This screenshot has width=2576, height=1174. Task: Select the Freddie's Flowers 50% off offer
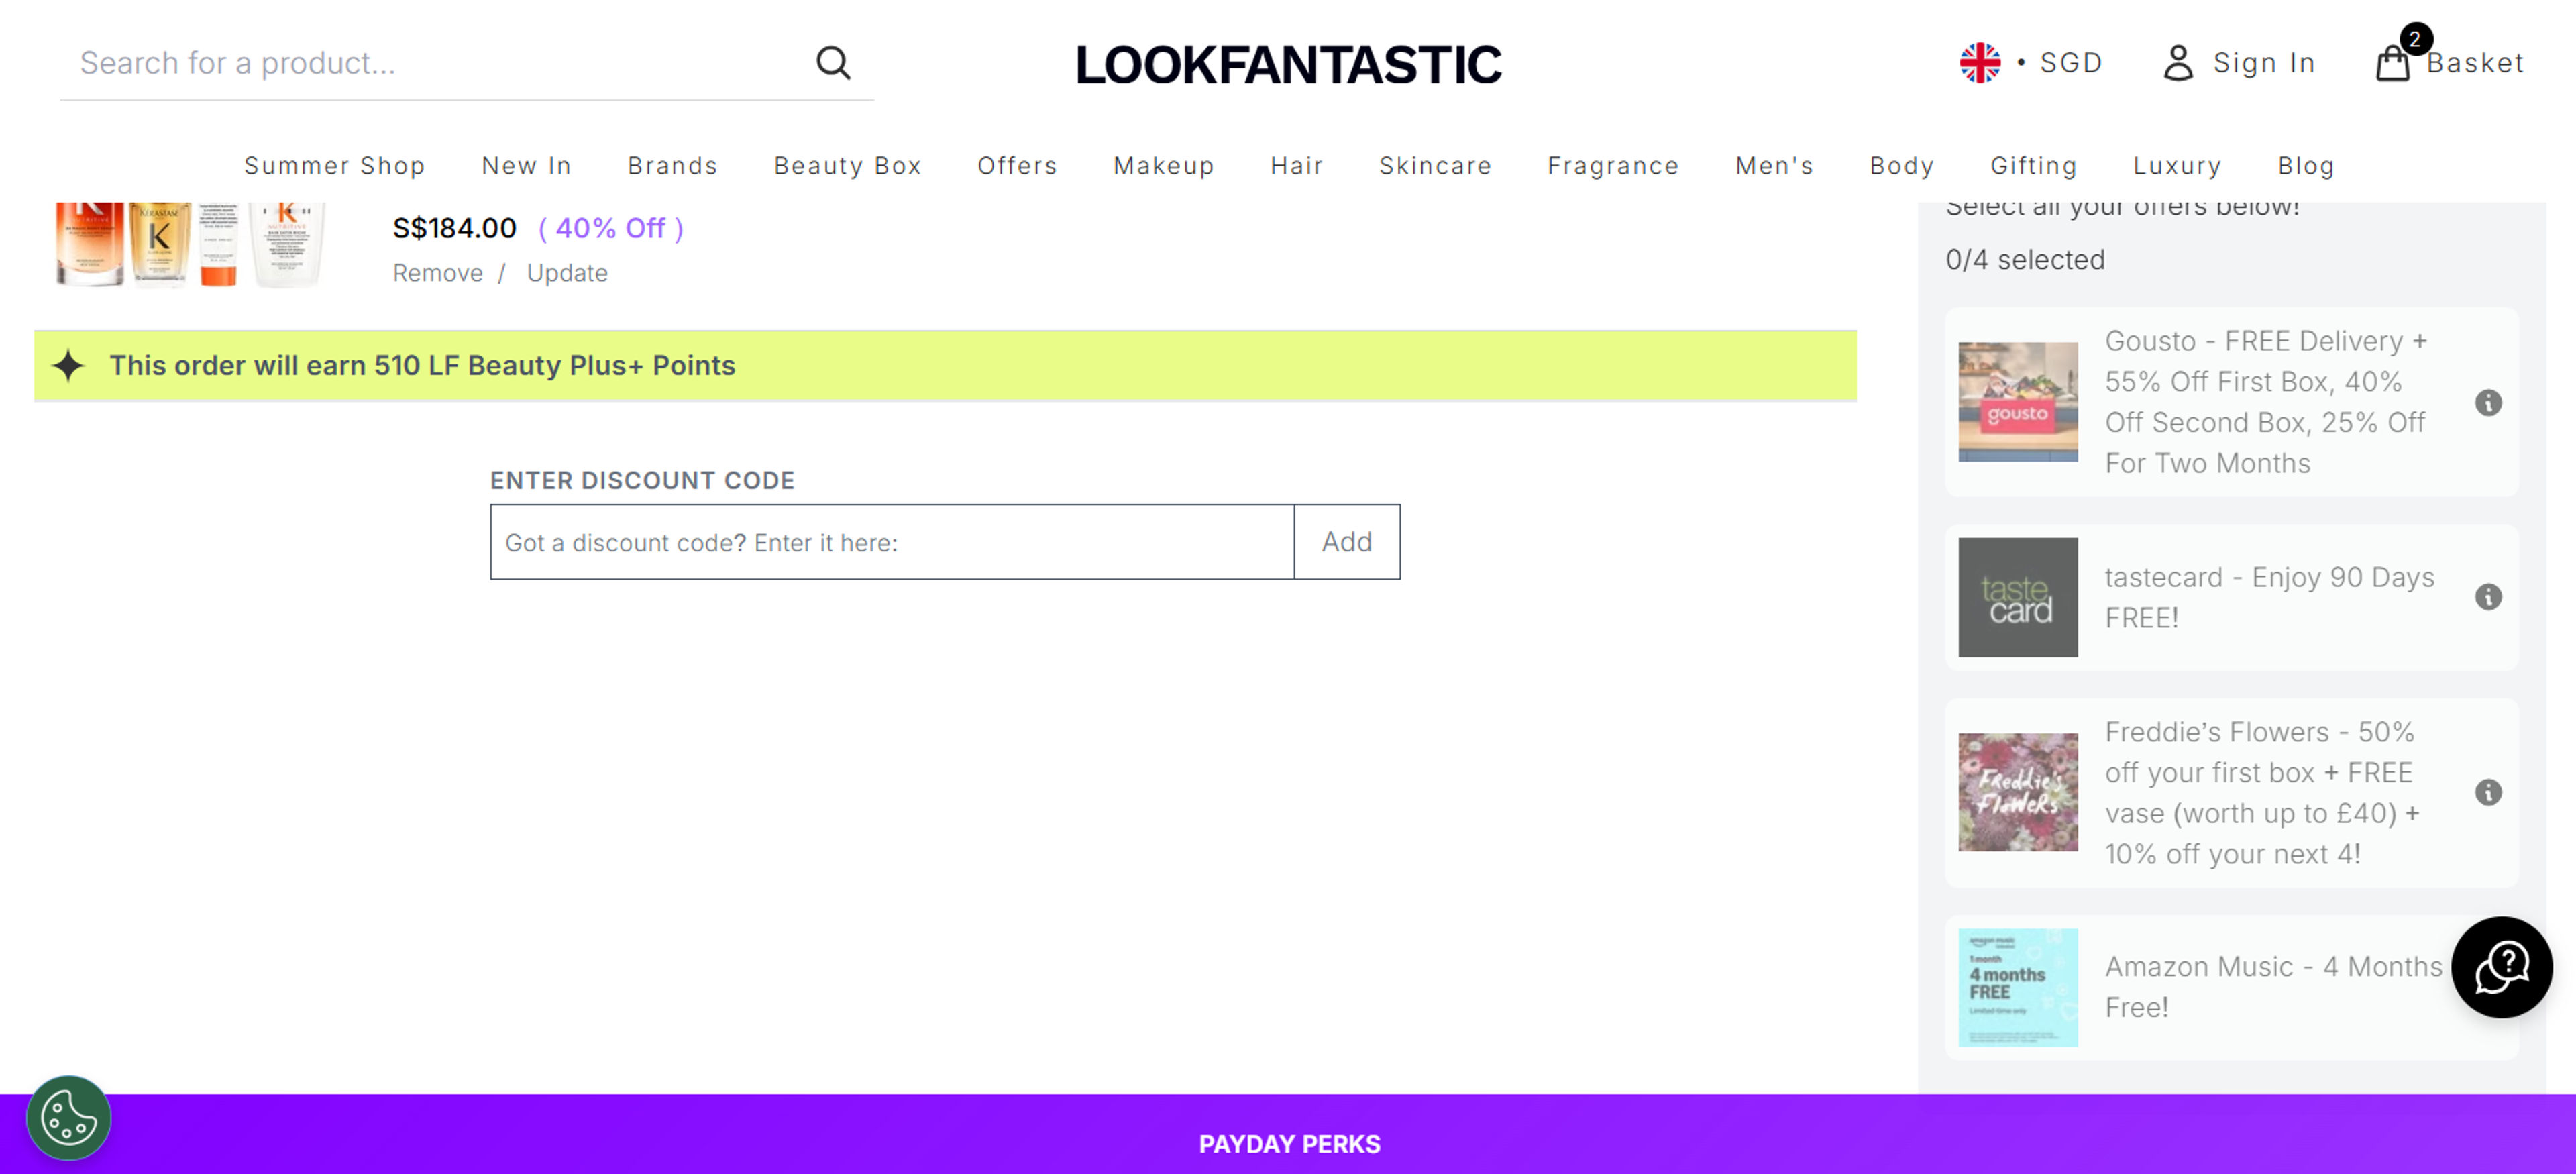point(2231,792)
